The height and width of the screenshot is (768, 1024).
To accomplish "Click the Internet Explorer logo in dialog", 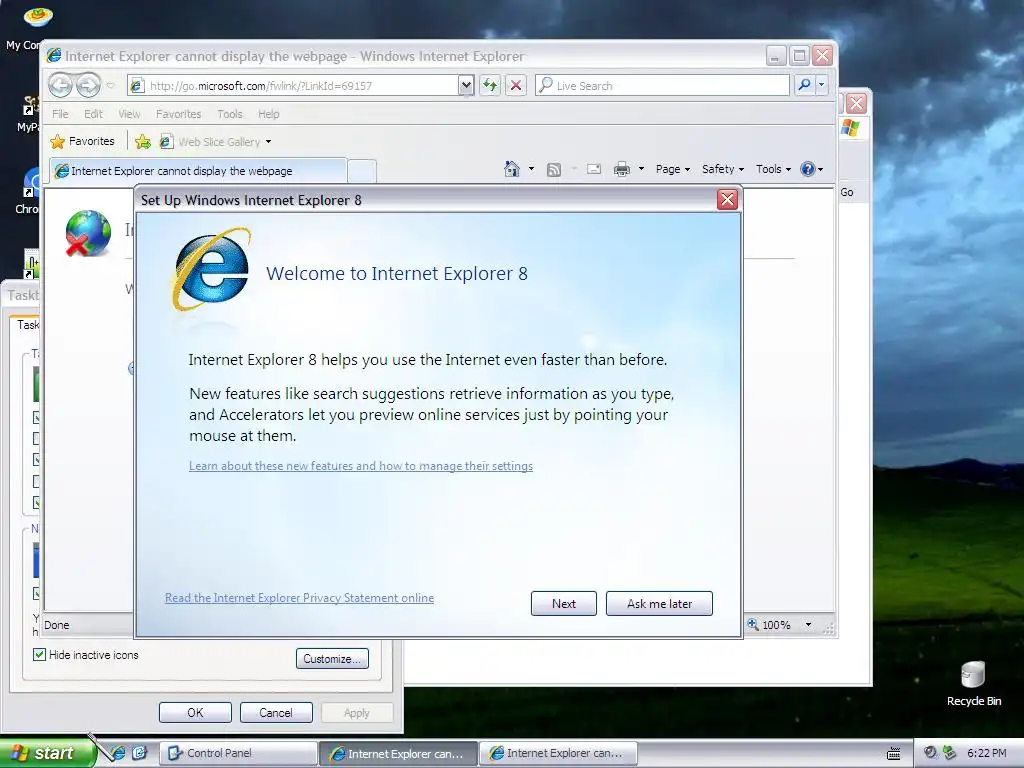I will coord(212,269).
